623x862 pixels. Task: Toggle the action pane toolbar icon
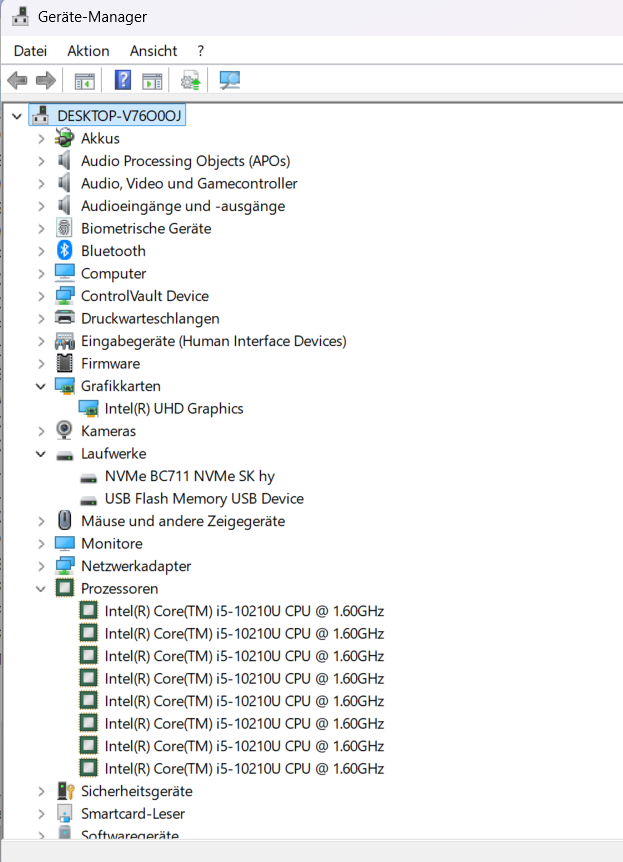pyautogui.click(x=152, y=81)
